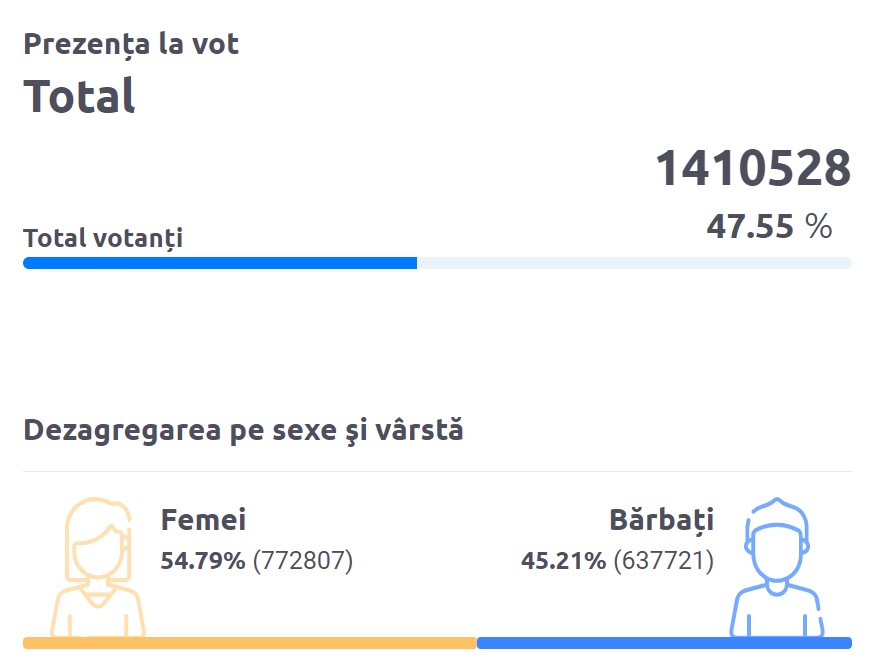Click the divider line under section heading
874x666 pixels.
438,471
